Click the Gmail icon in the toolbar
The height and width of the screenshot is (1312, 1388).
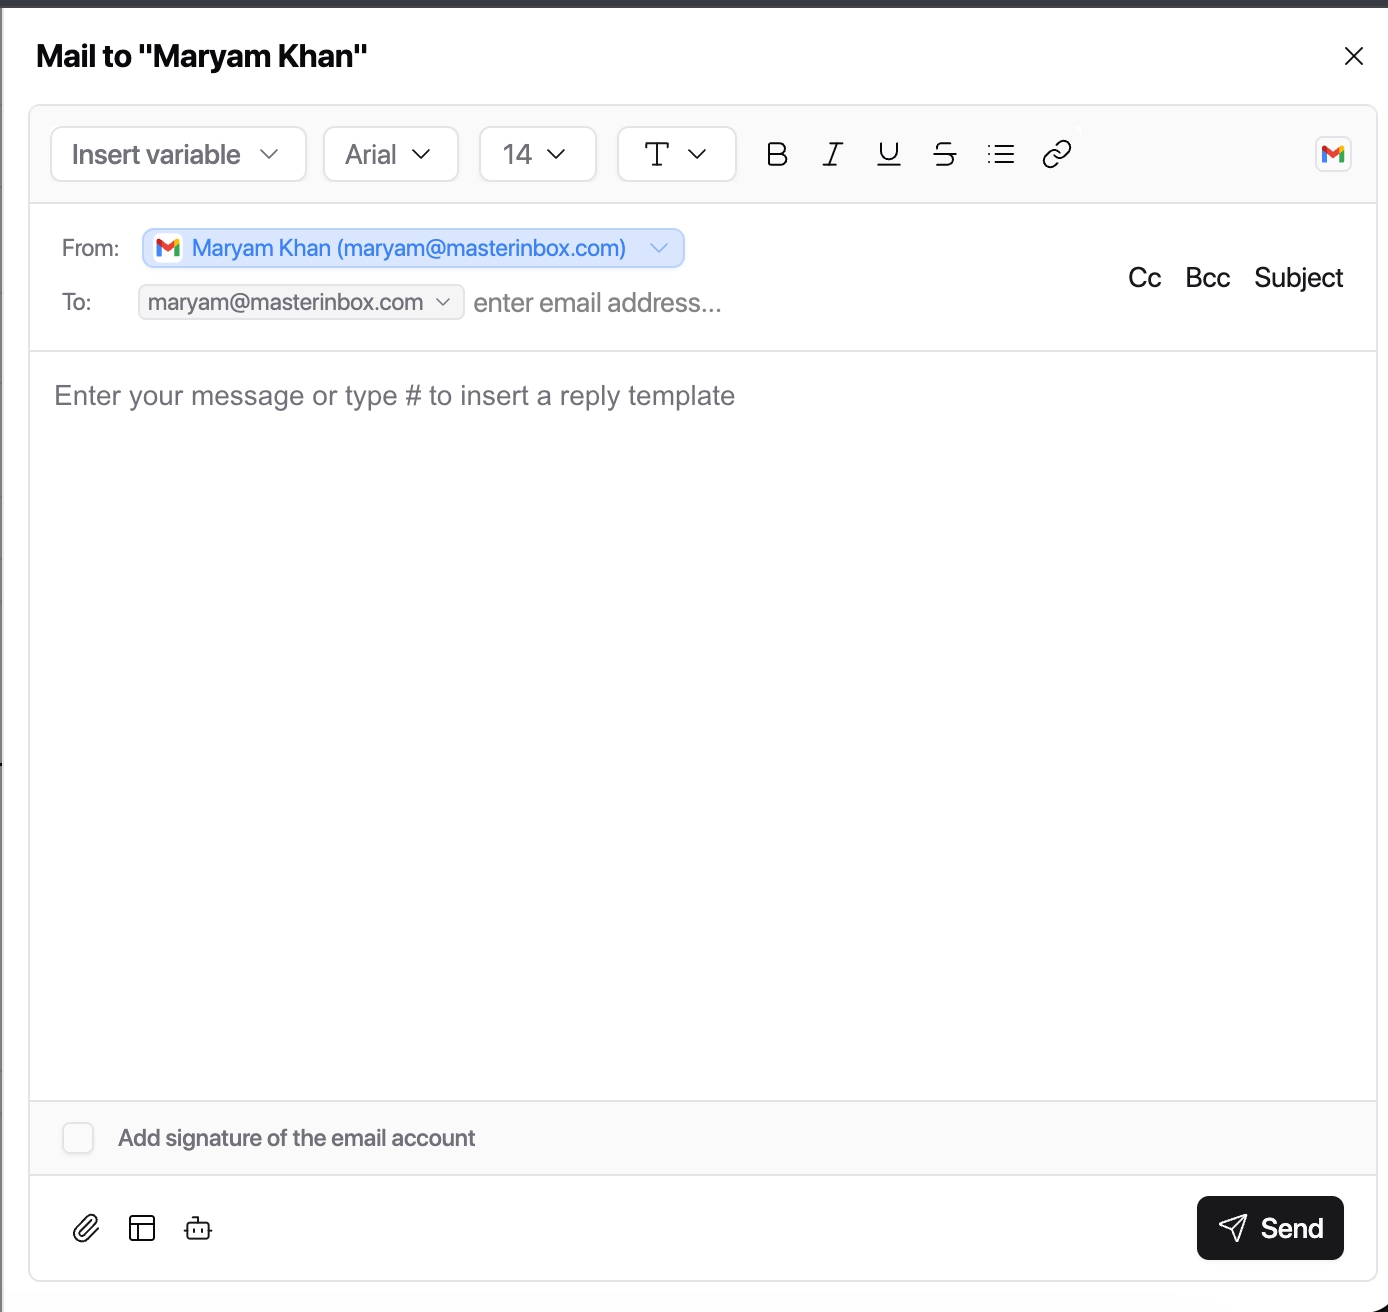pyautogui.click(x=1333, y=153)
